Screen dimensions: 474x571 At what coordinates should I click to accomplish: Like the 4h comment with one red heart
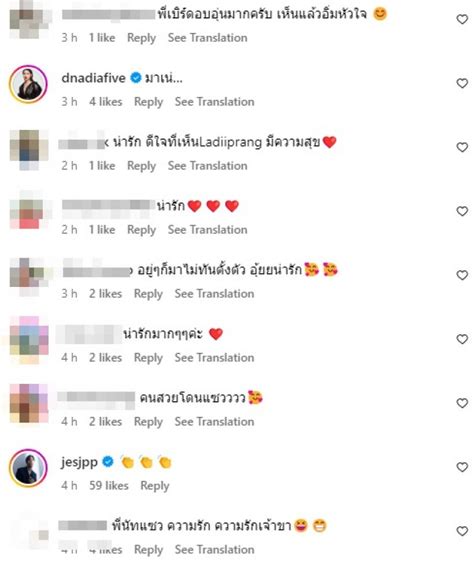pos(462,339)
